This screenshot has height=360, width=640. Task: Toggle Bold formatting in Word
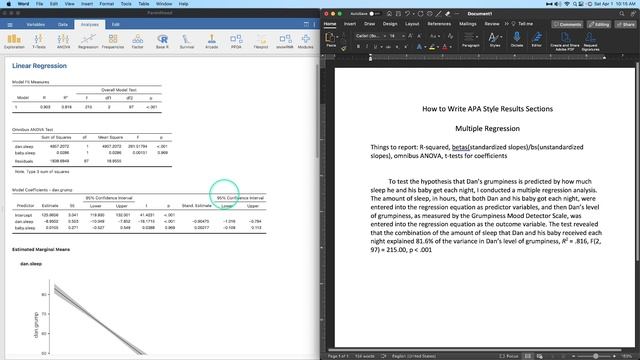pyautogui.click(x=358, y=47)
